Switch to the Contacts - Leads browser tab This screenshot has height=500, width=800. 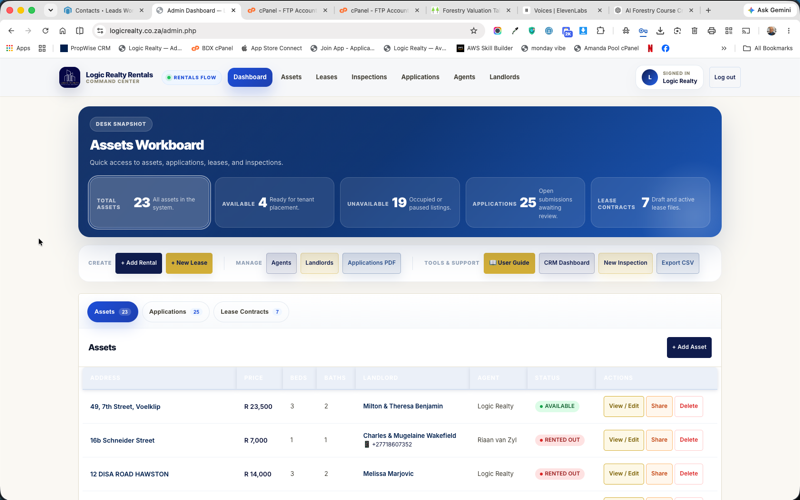click(105, 10)
